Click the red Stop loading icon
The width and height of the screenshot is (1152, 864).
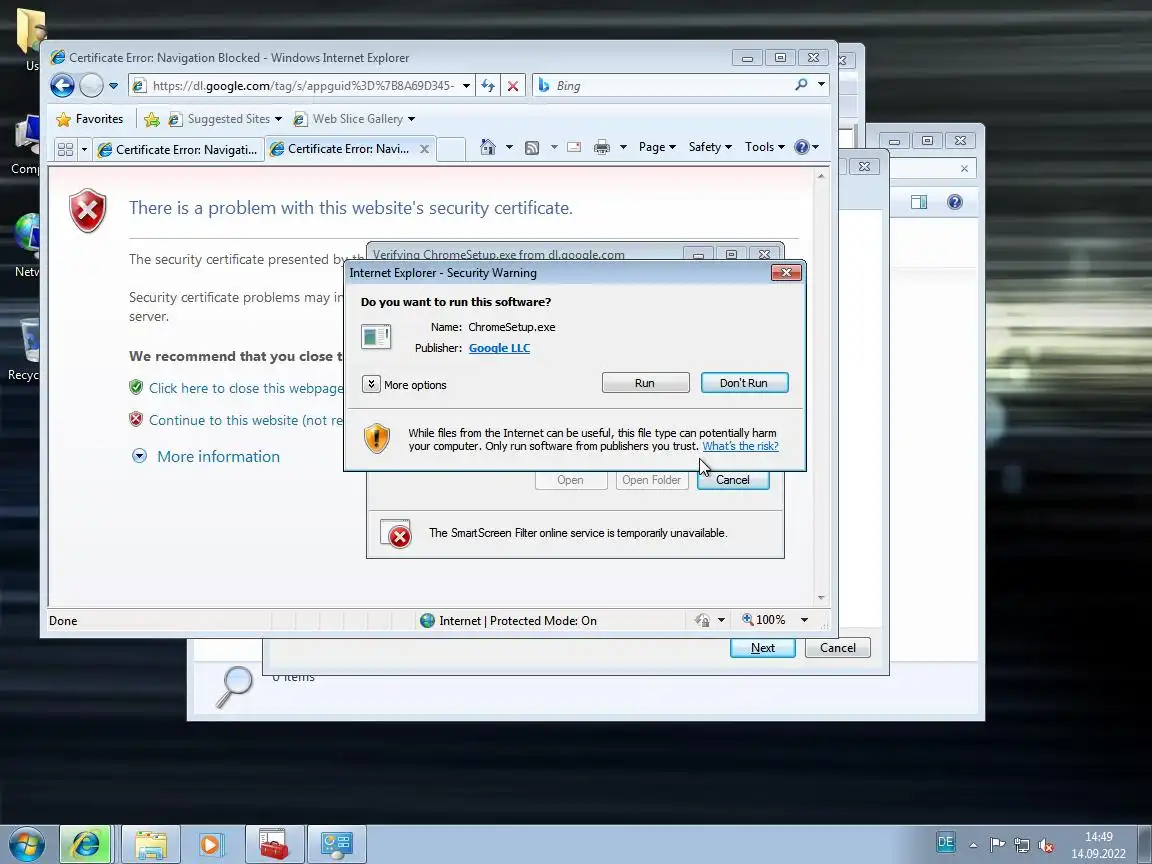[x=513, y=86]
